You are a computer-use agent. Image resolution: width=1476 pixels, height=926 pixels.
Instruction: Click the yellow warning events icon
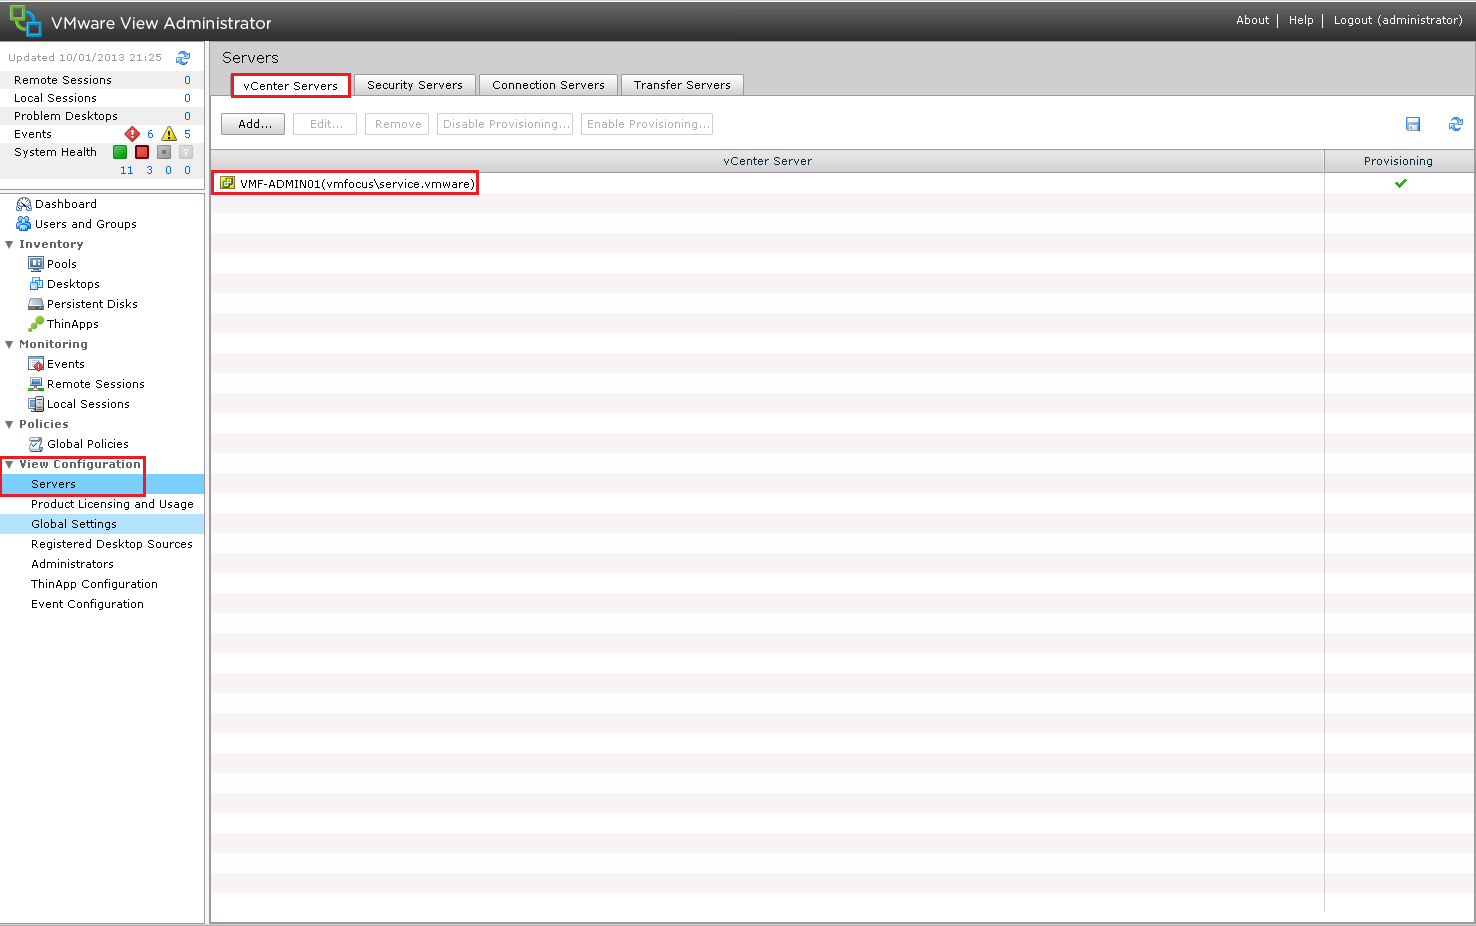(169, 134)
